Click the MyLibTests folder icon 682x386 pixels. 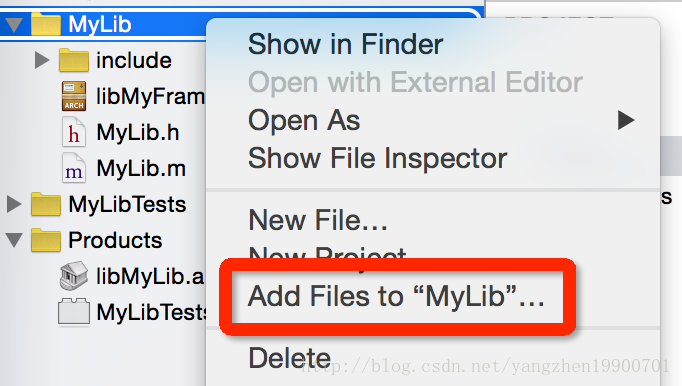point(46,204)
